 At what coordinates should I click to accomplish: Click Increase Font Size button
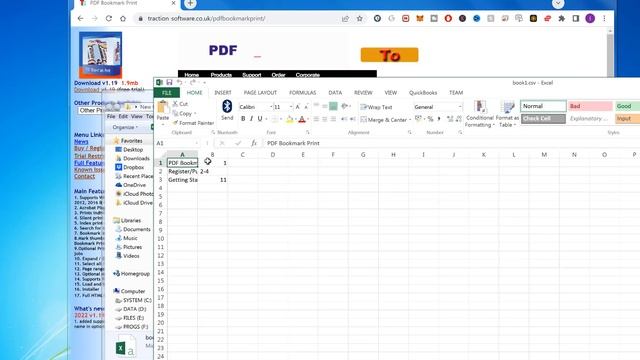click(298, 107)
